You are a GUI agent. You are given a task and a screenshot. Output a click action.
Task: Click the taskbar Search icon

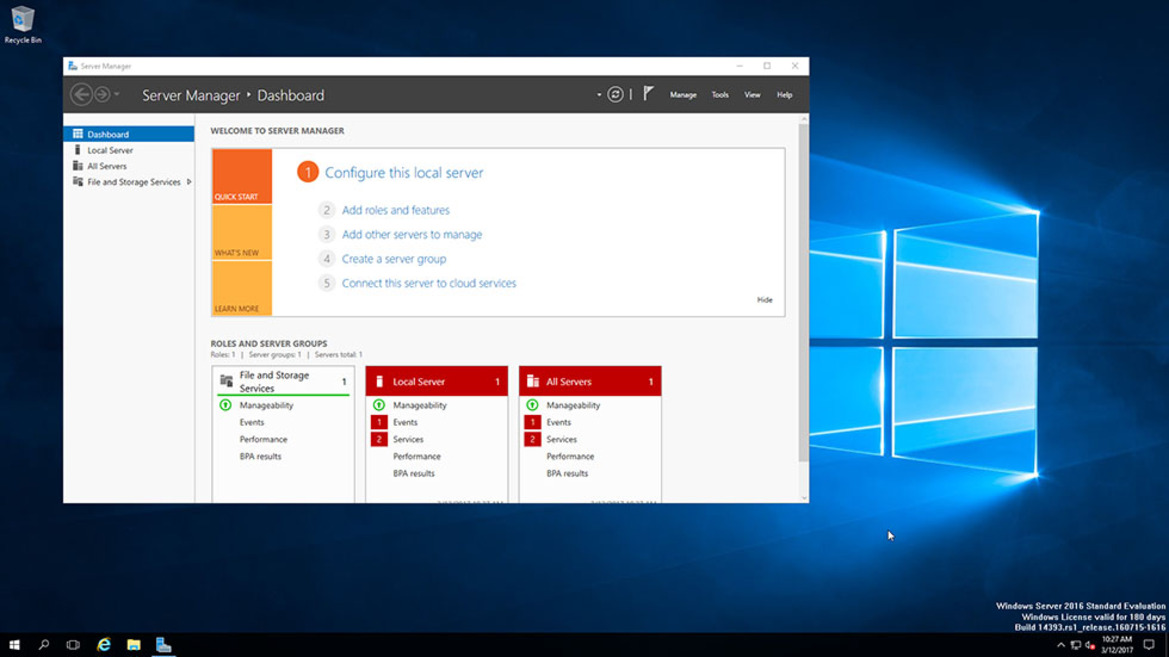tap(44, 645)
